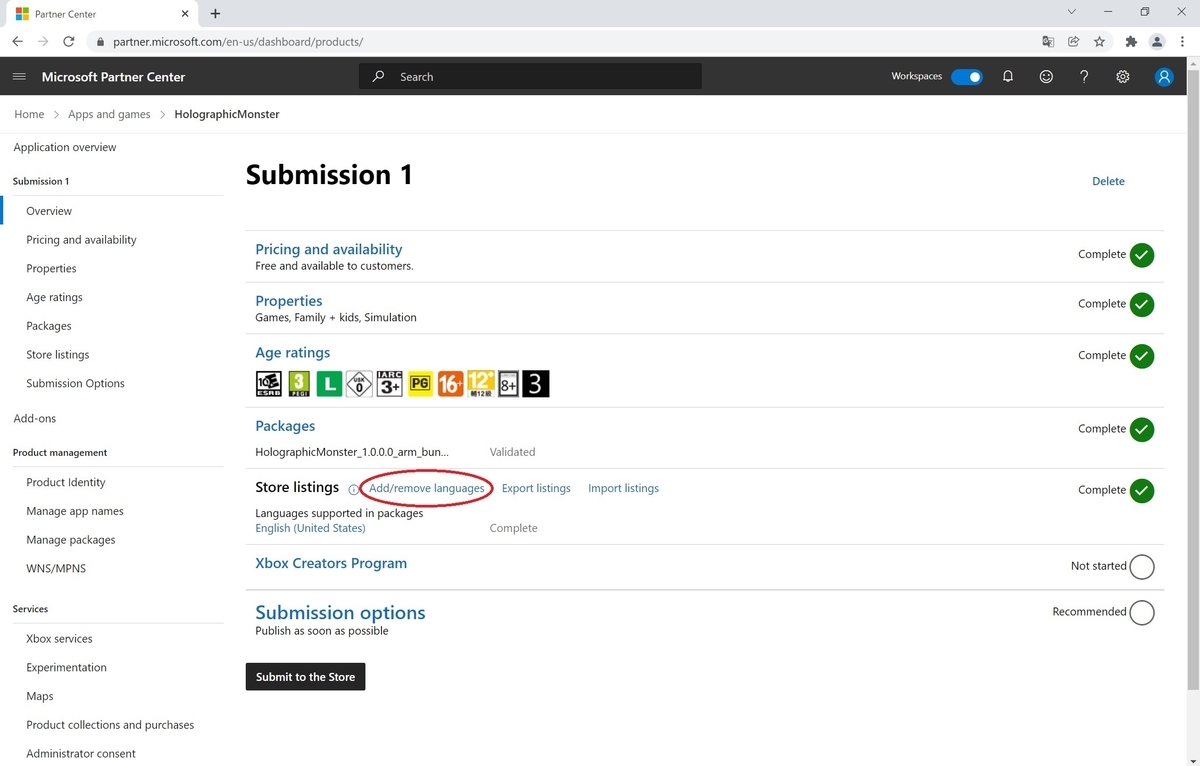Click the Store listings green checkmark
1200x766 pixels.
1142,491
